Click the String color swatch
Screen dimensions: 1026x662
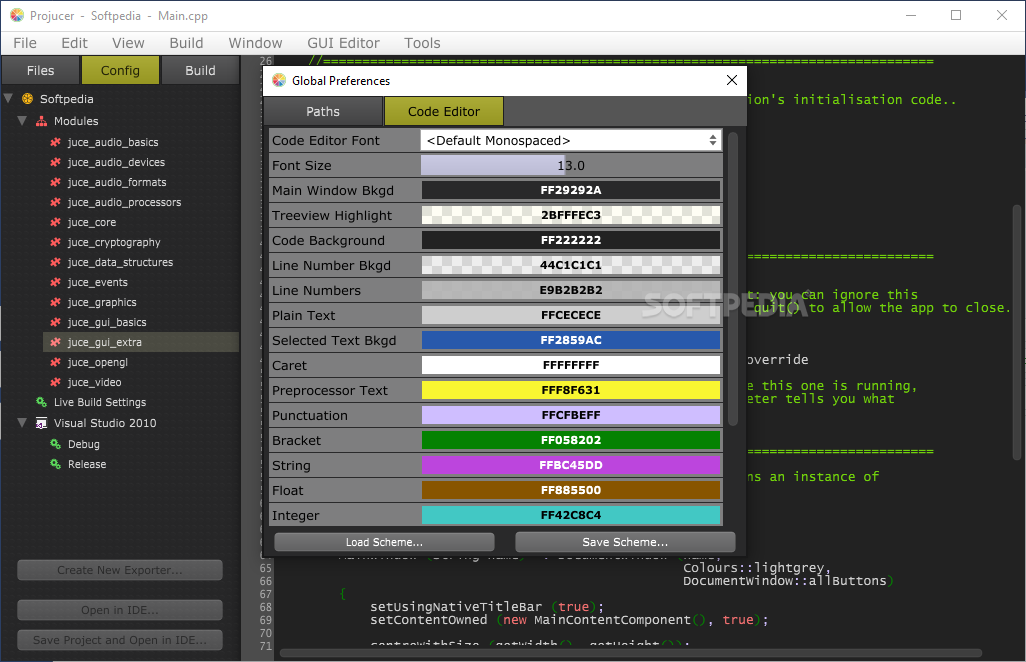571,465
